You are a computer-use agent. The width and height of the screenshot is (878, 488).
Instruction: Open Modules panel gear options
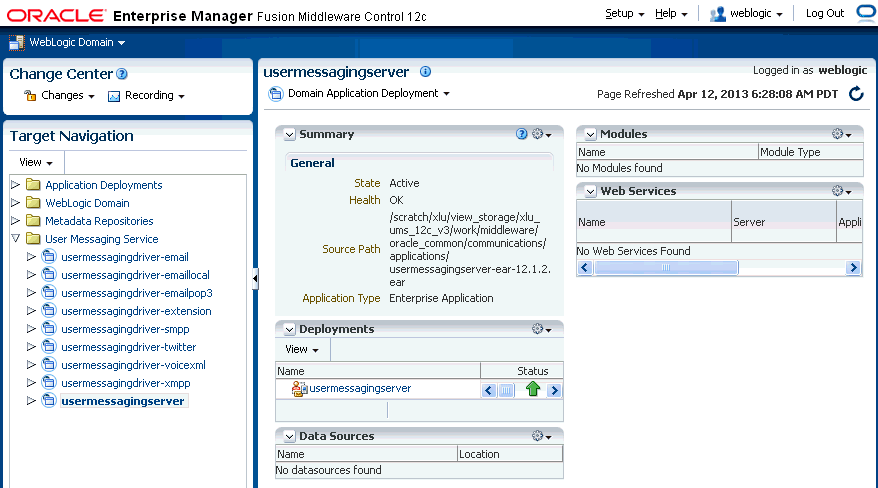[842, 134]
